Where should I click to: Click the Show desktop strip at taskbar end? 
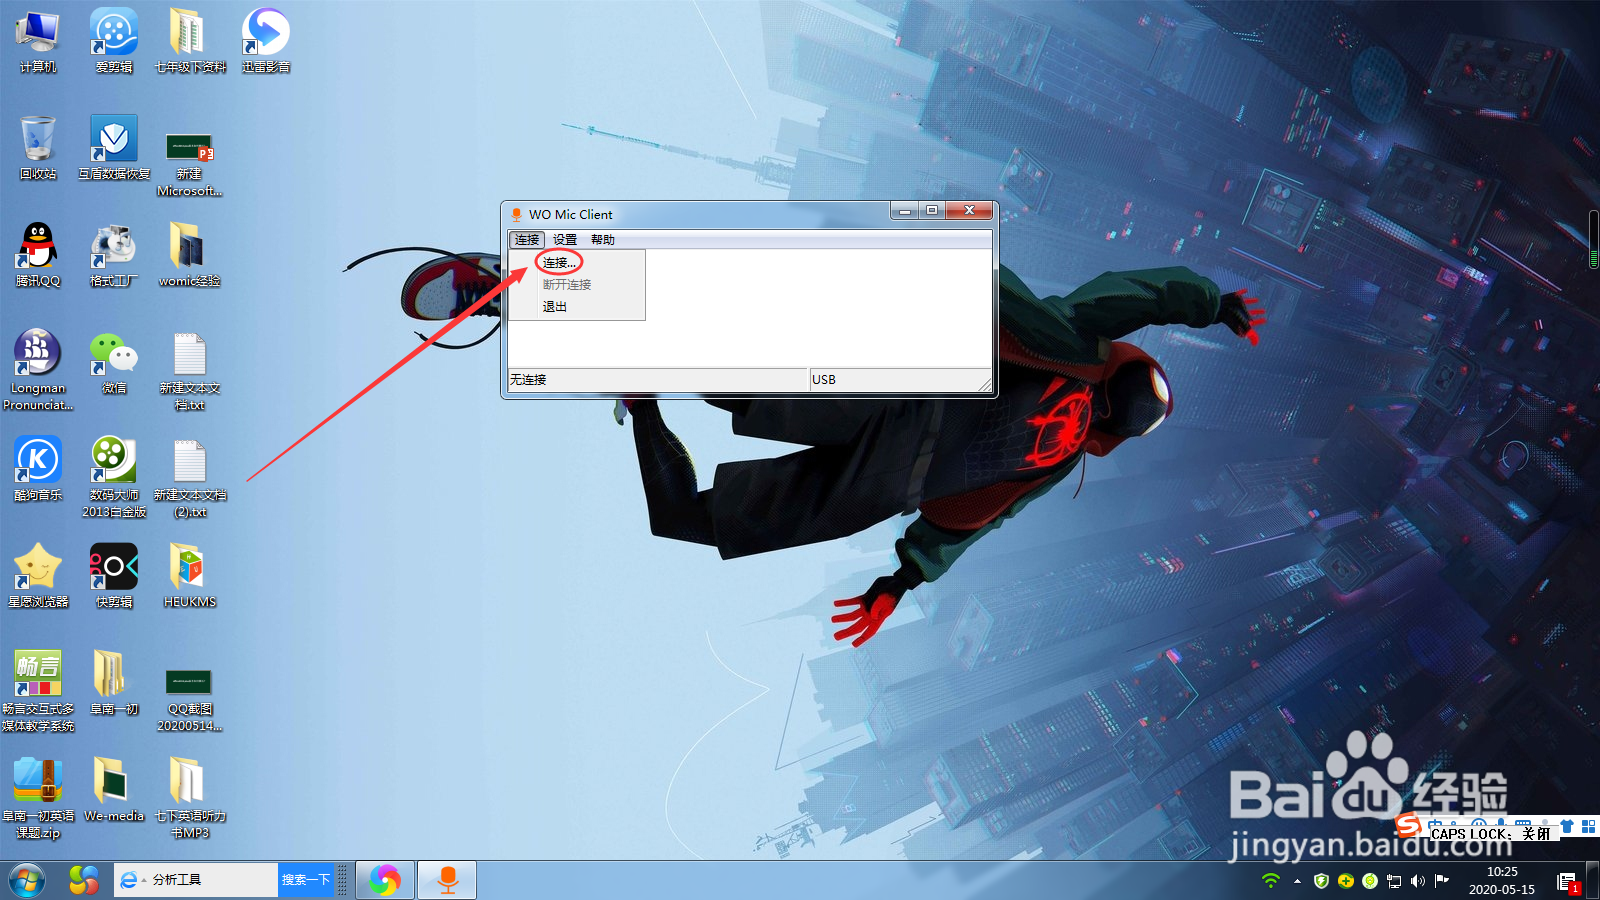pos(1594,880)
